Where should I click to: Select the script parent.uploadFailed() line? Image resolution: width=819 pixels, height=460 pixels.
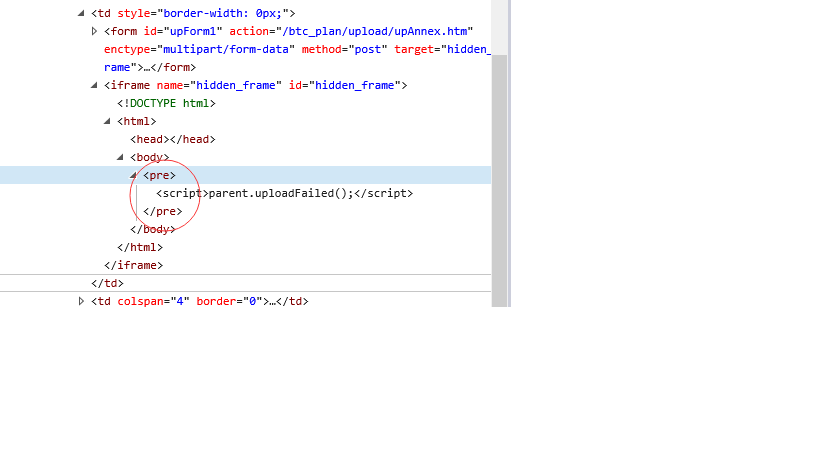(x=285, y=193)
